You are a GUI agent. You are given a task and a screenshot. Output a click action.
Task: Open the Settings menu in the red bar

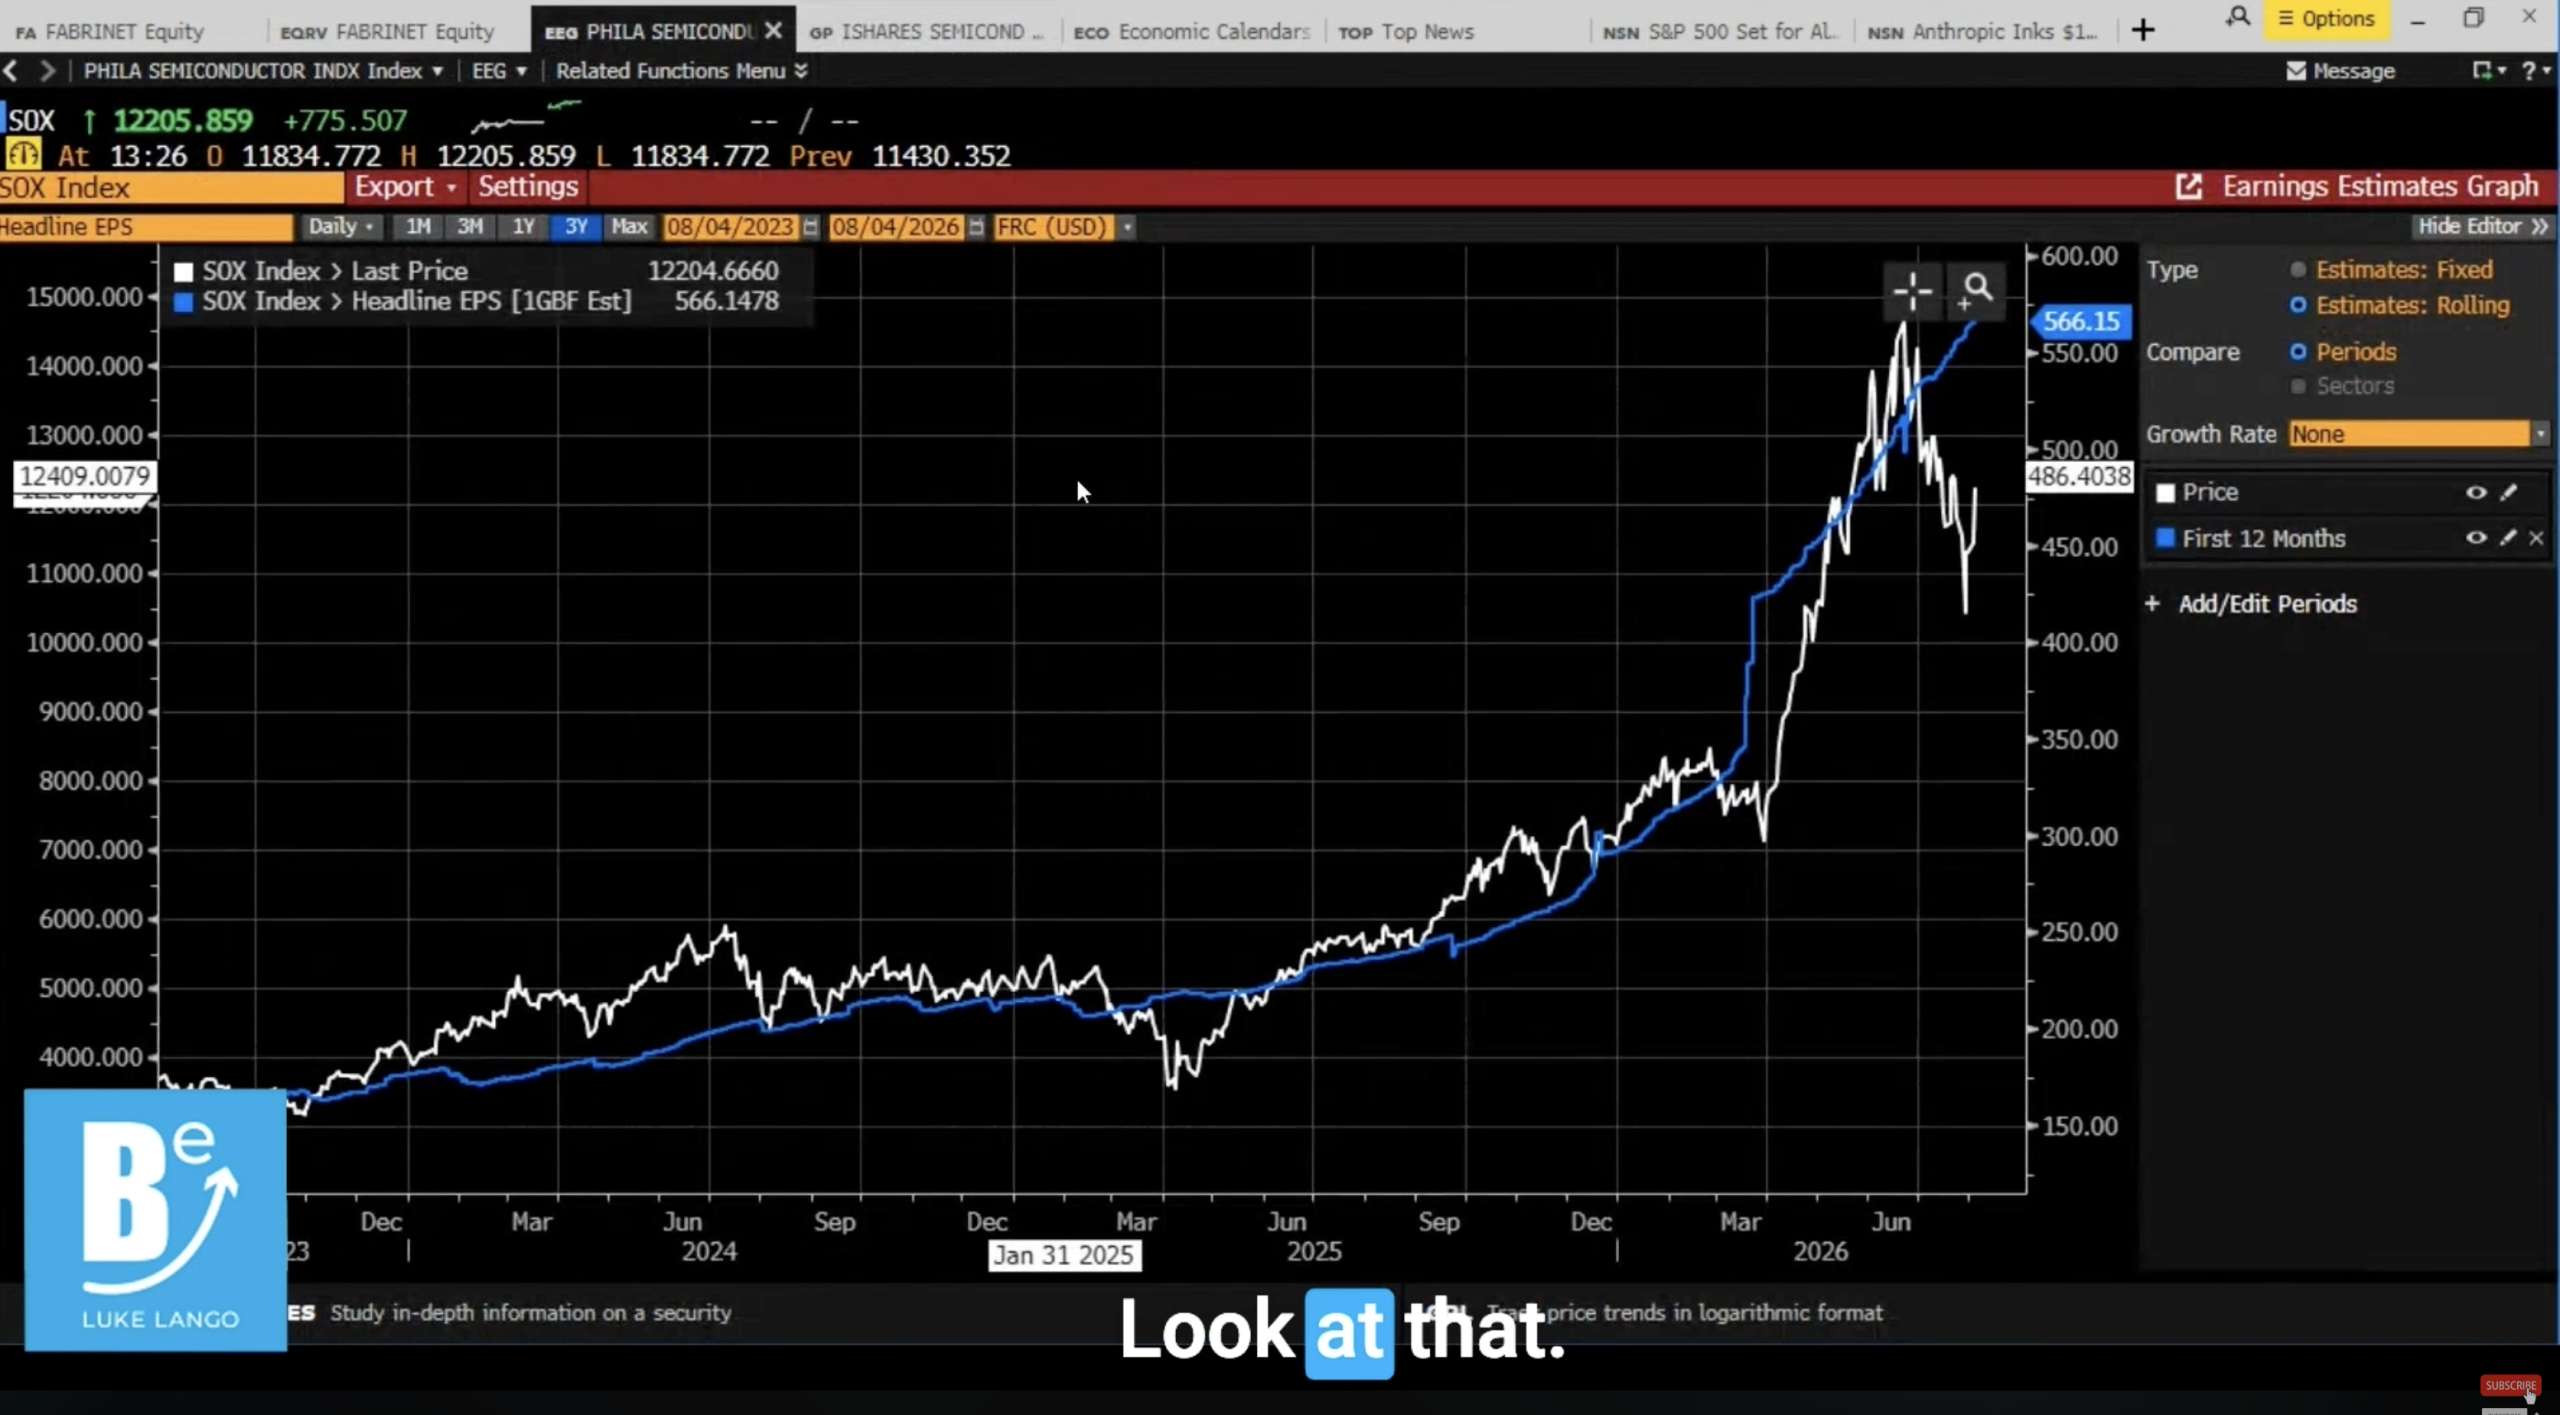pyautogui.click(x=528, y=187)
